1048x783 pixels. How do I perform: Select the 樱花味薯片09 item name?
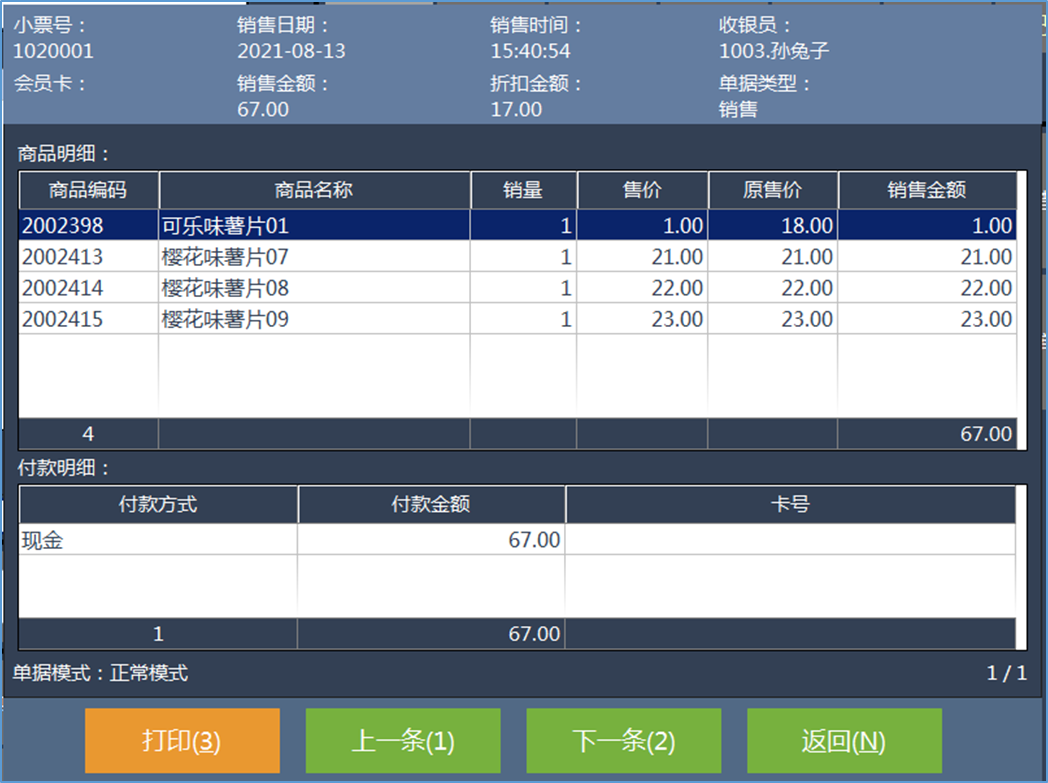pos(225,319)
